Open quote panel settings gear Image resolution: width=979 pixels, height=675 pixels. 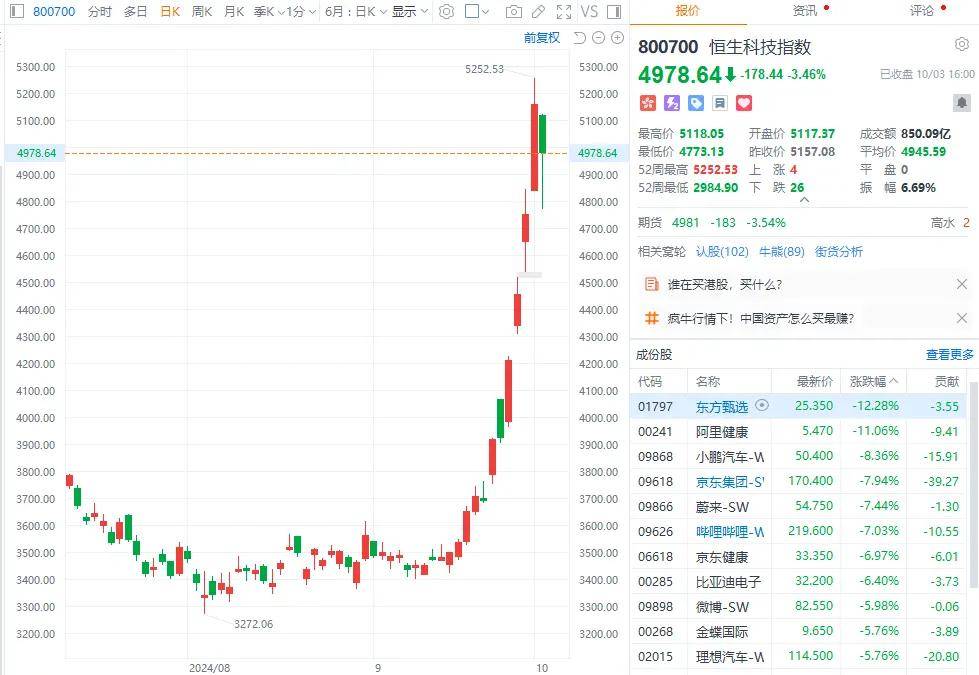961,45
